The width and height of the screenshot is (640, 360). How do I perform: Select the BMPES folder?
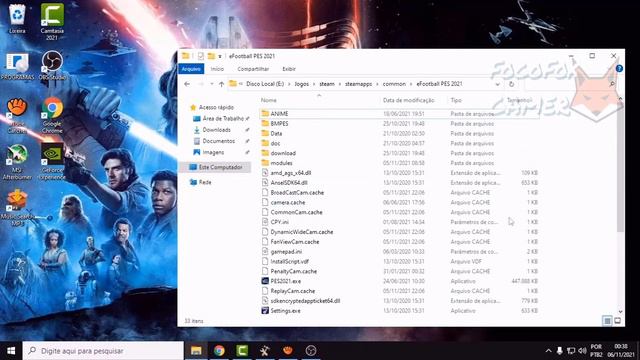pyautogui.click(x=400, y=123)
